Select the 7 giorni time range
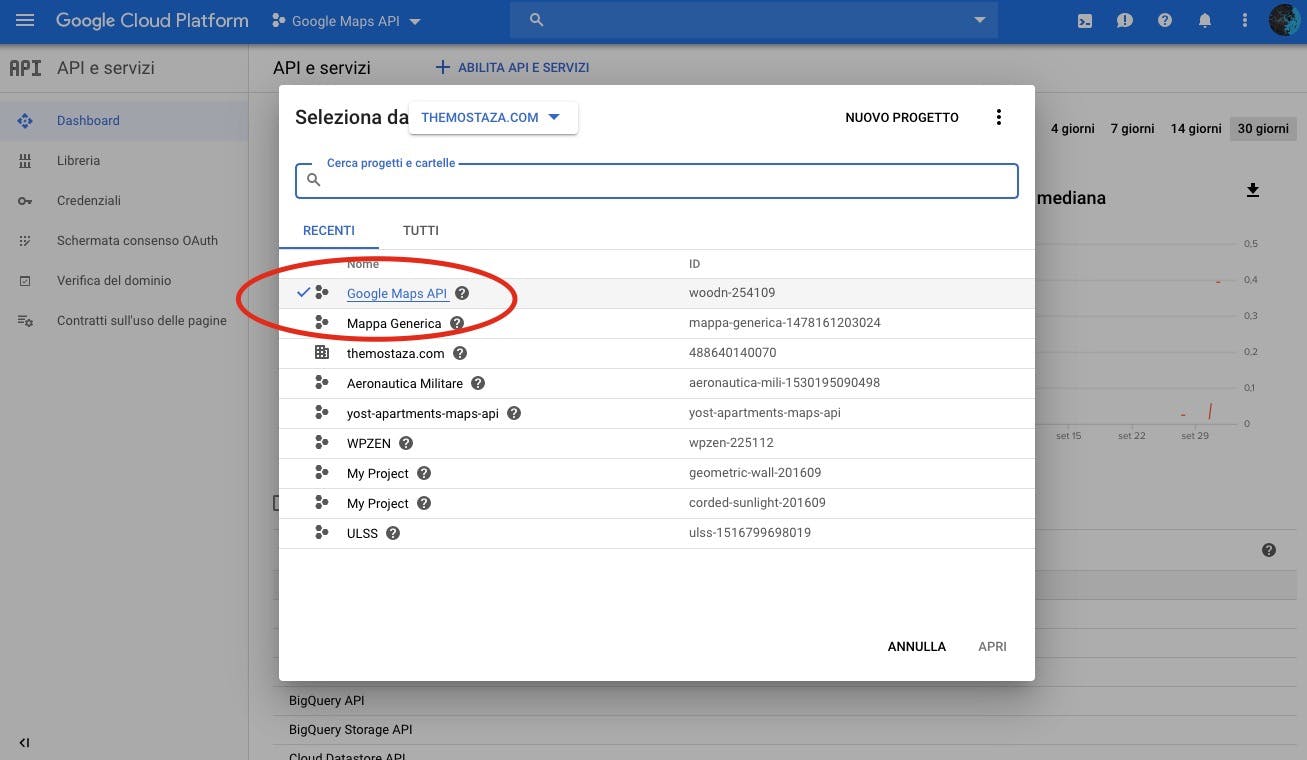 pyautogui.click(x=1131, y=128)
